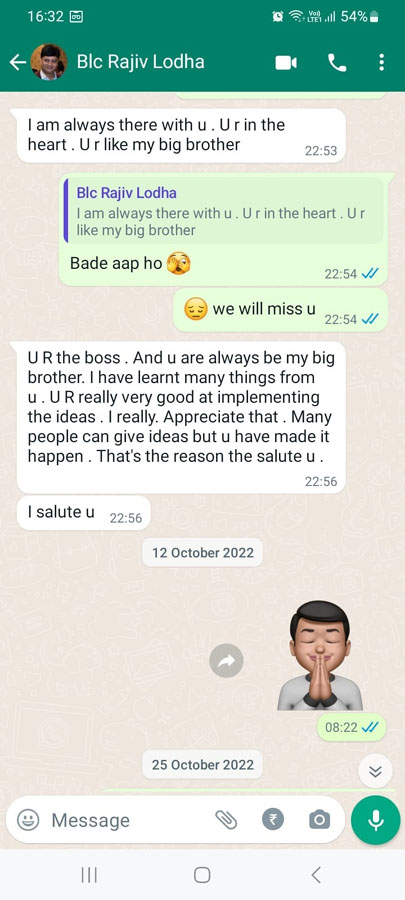Image resolution: width=405 pixels, height=900 pixels.
Task: Select the "I salute u" message bubble
Action: click(84, 513)
